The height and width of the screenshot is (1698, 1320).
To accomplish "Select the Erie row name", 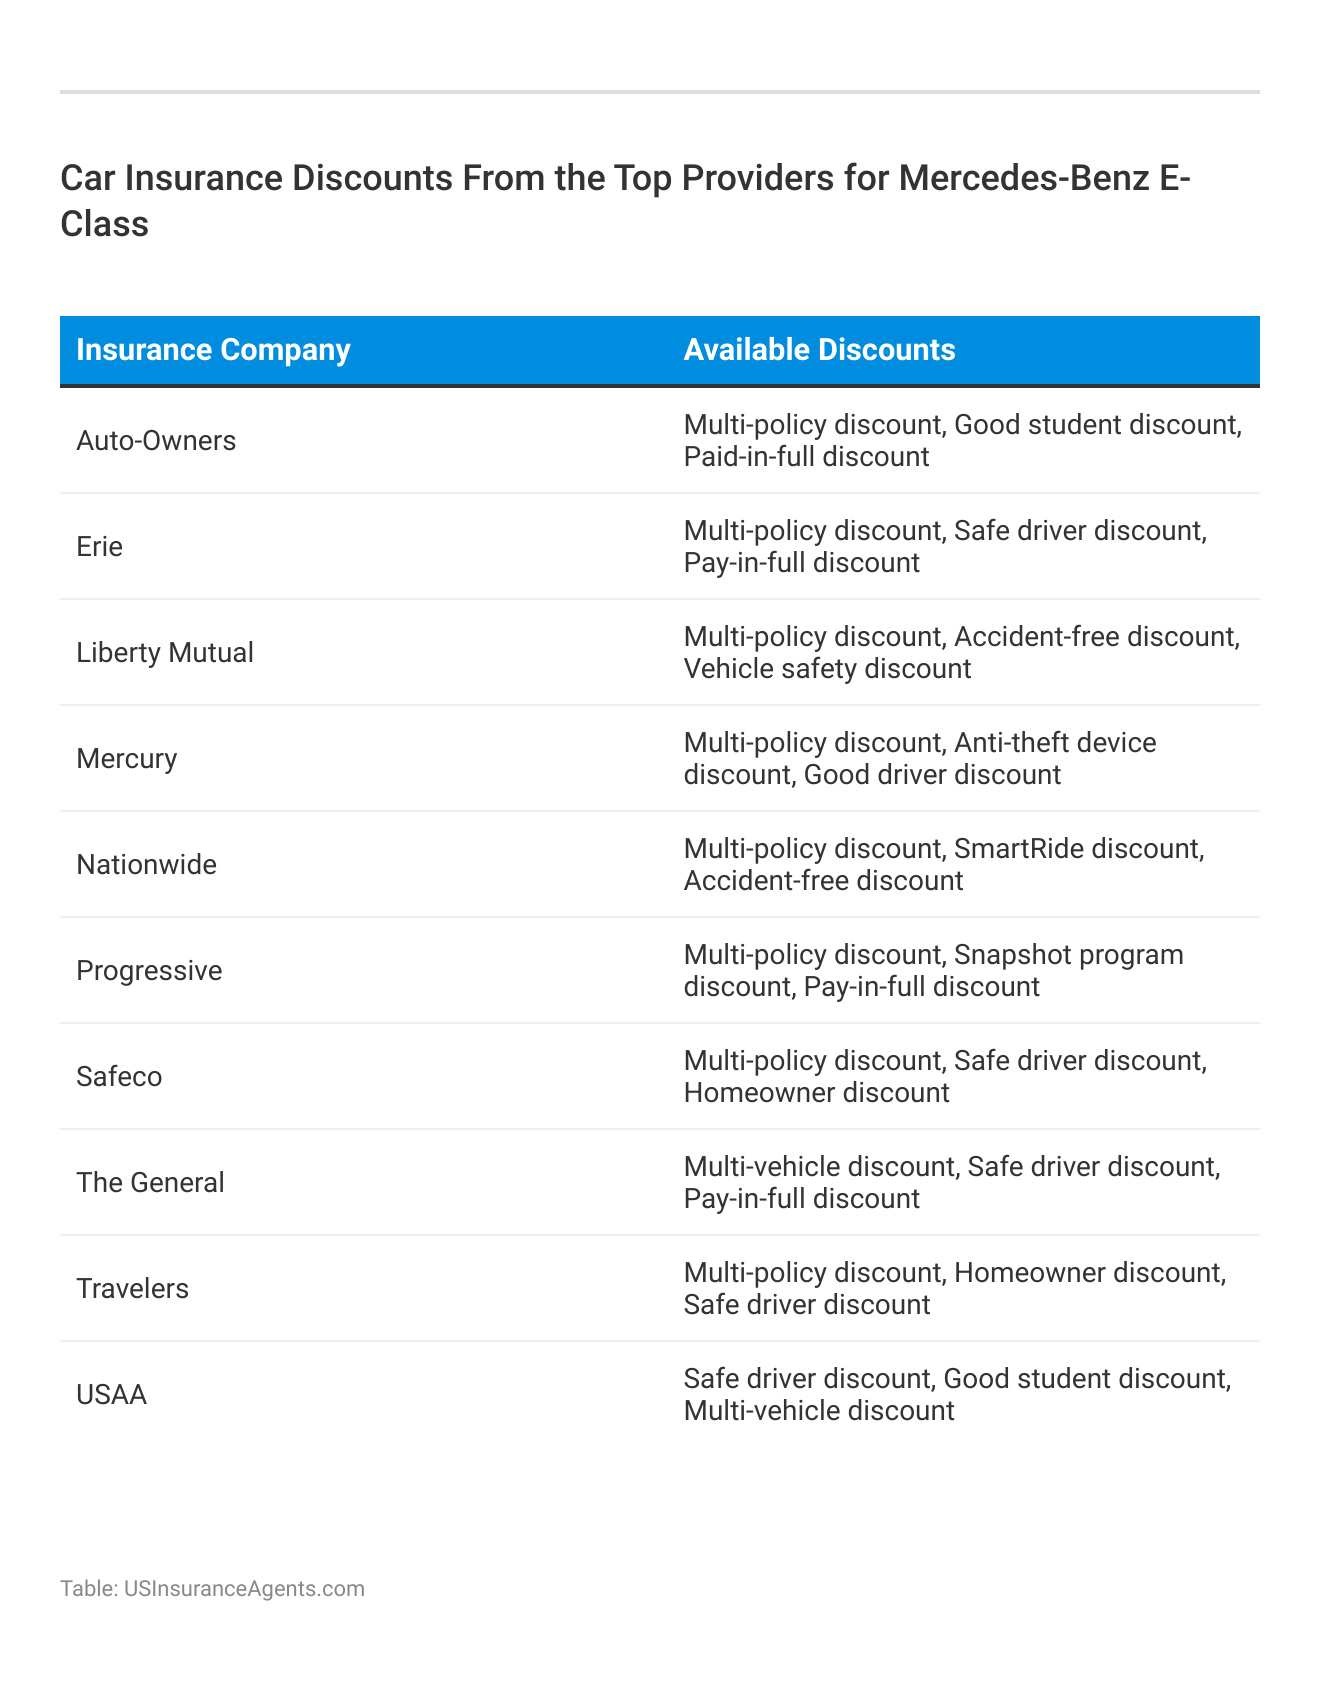I will (100, 547).
